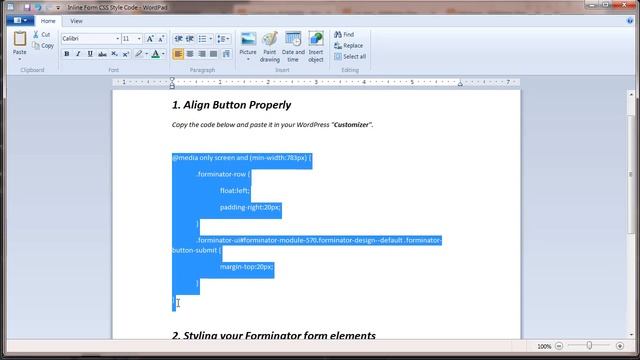Image resolution: width=640 pixels, height=360 pixels.
Task: Toggle superscript formatting
Action: (x=126, y=54)
